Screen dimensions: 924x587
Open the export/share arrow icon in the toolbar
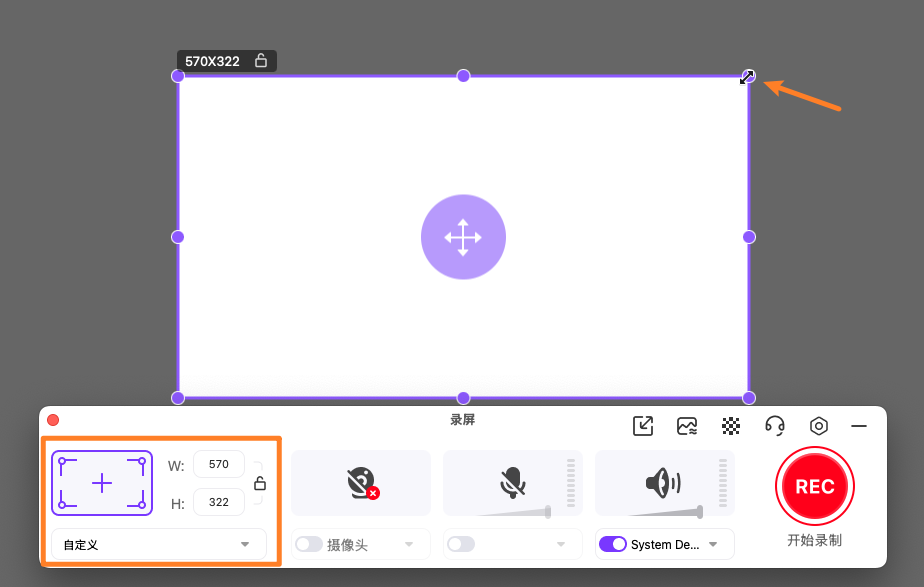643,426
